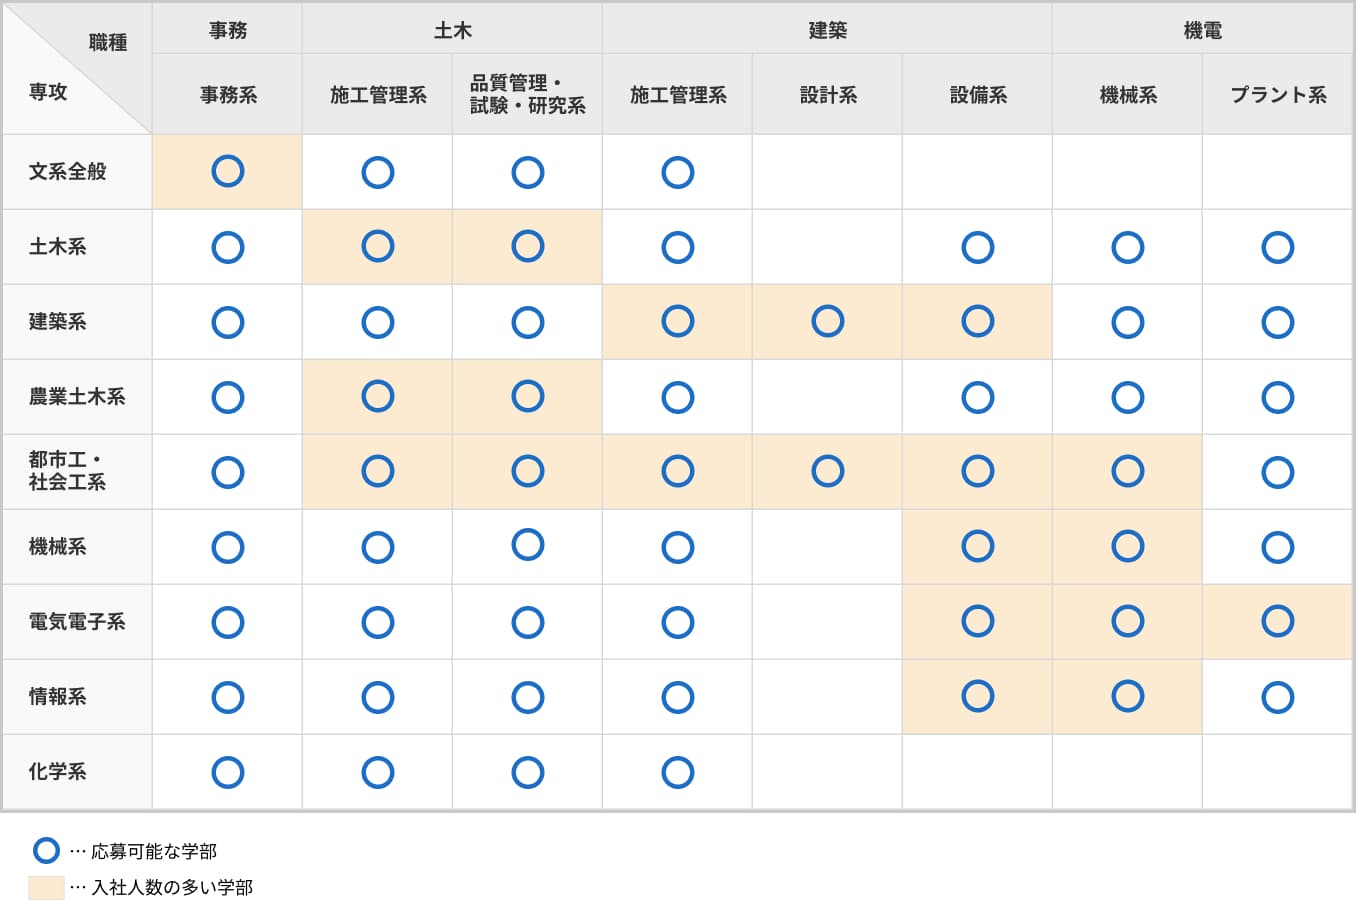Click the 土木系 circle under 土木 施工管理系
The image size is (1356, 900).
pos(378,246)
